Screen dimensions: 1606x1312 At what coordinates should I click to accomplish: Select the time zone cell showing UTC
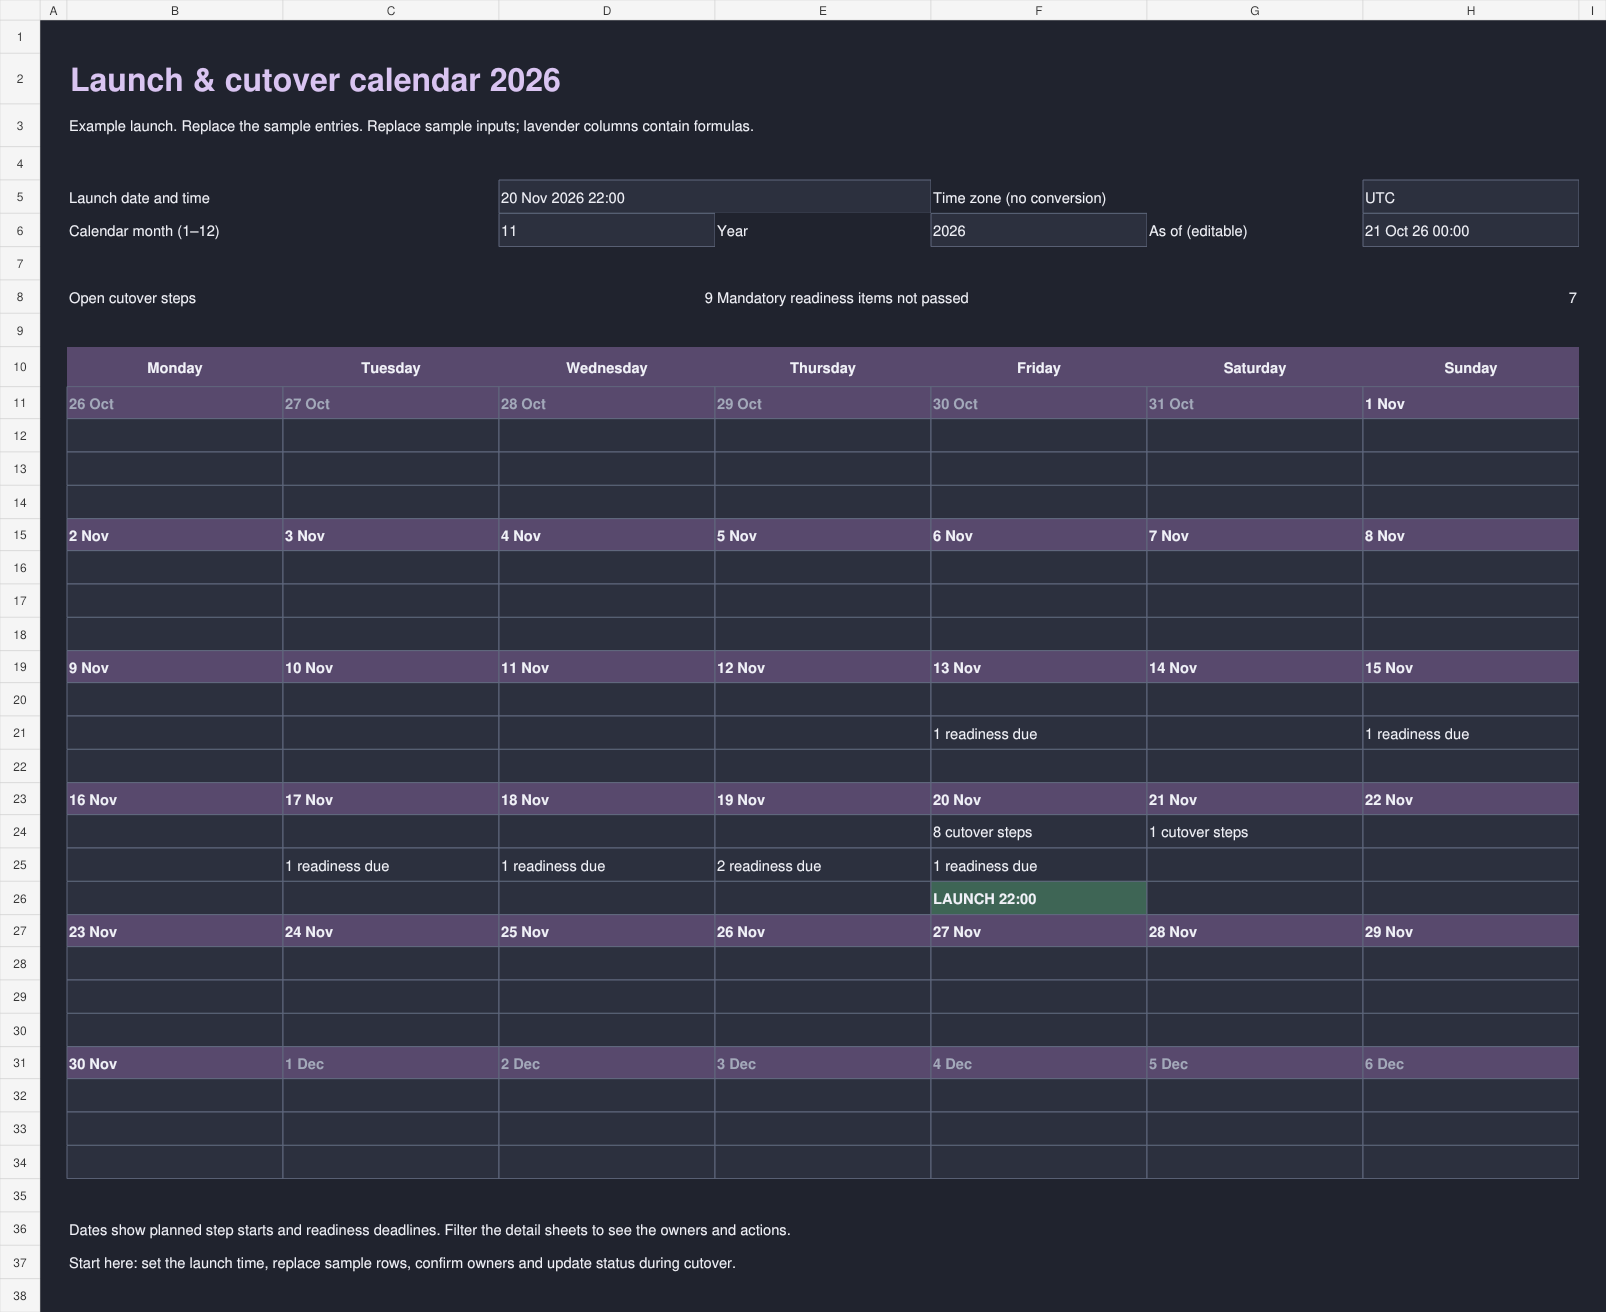coord(1470,197)
